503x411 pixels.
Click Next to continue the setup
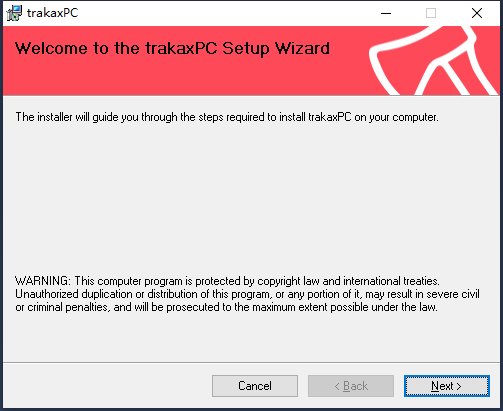click(x=447, y=386)
